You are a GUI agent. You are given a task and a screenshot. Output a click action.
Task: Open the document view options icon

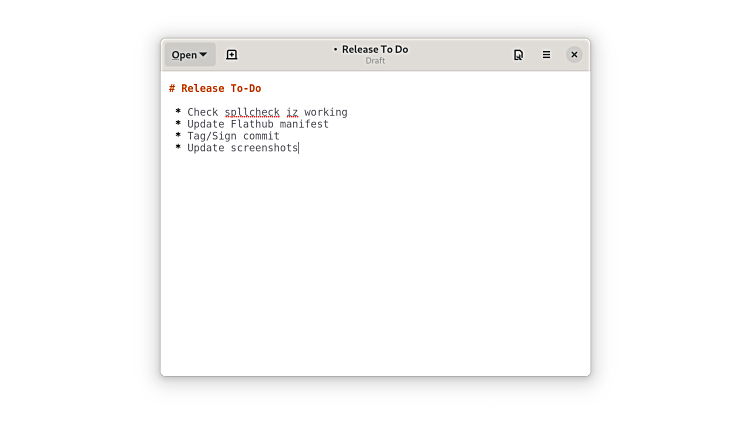pos(518,55)
